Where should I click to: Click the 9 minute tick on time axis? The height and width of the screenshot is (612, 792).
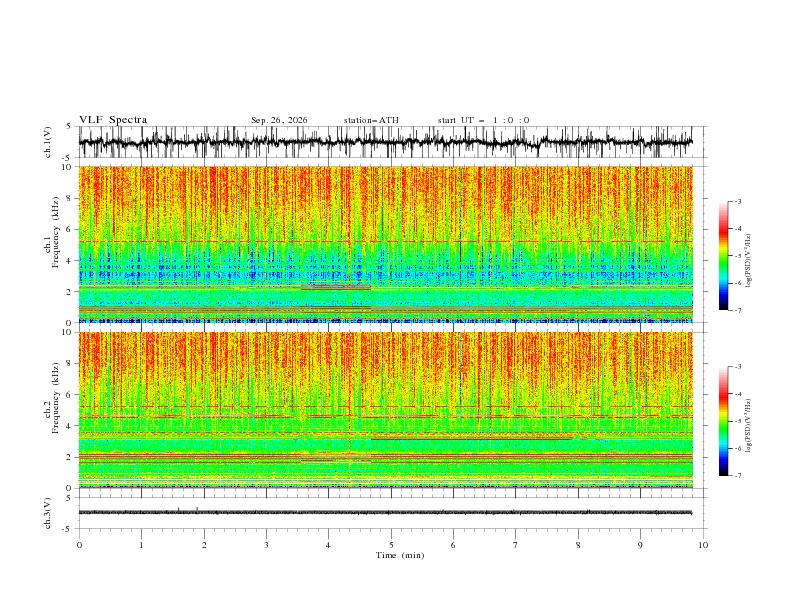tap(640, 545)
